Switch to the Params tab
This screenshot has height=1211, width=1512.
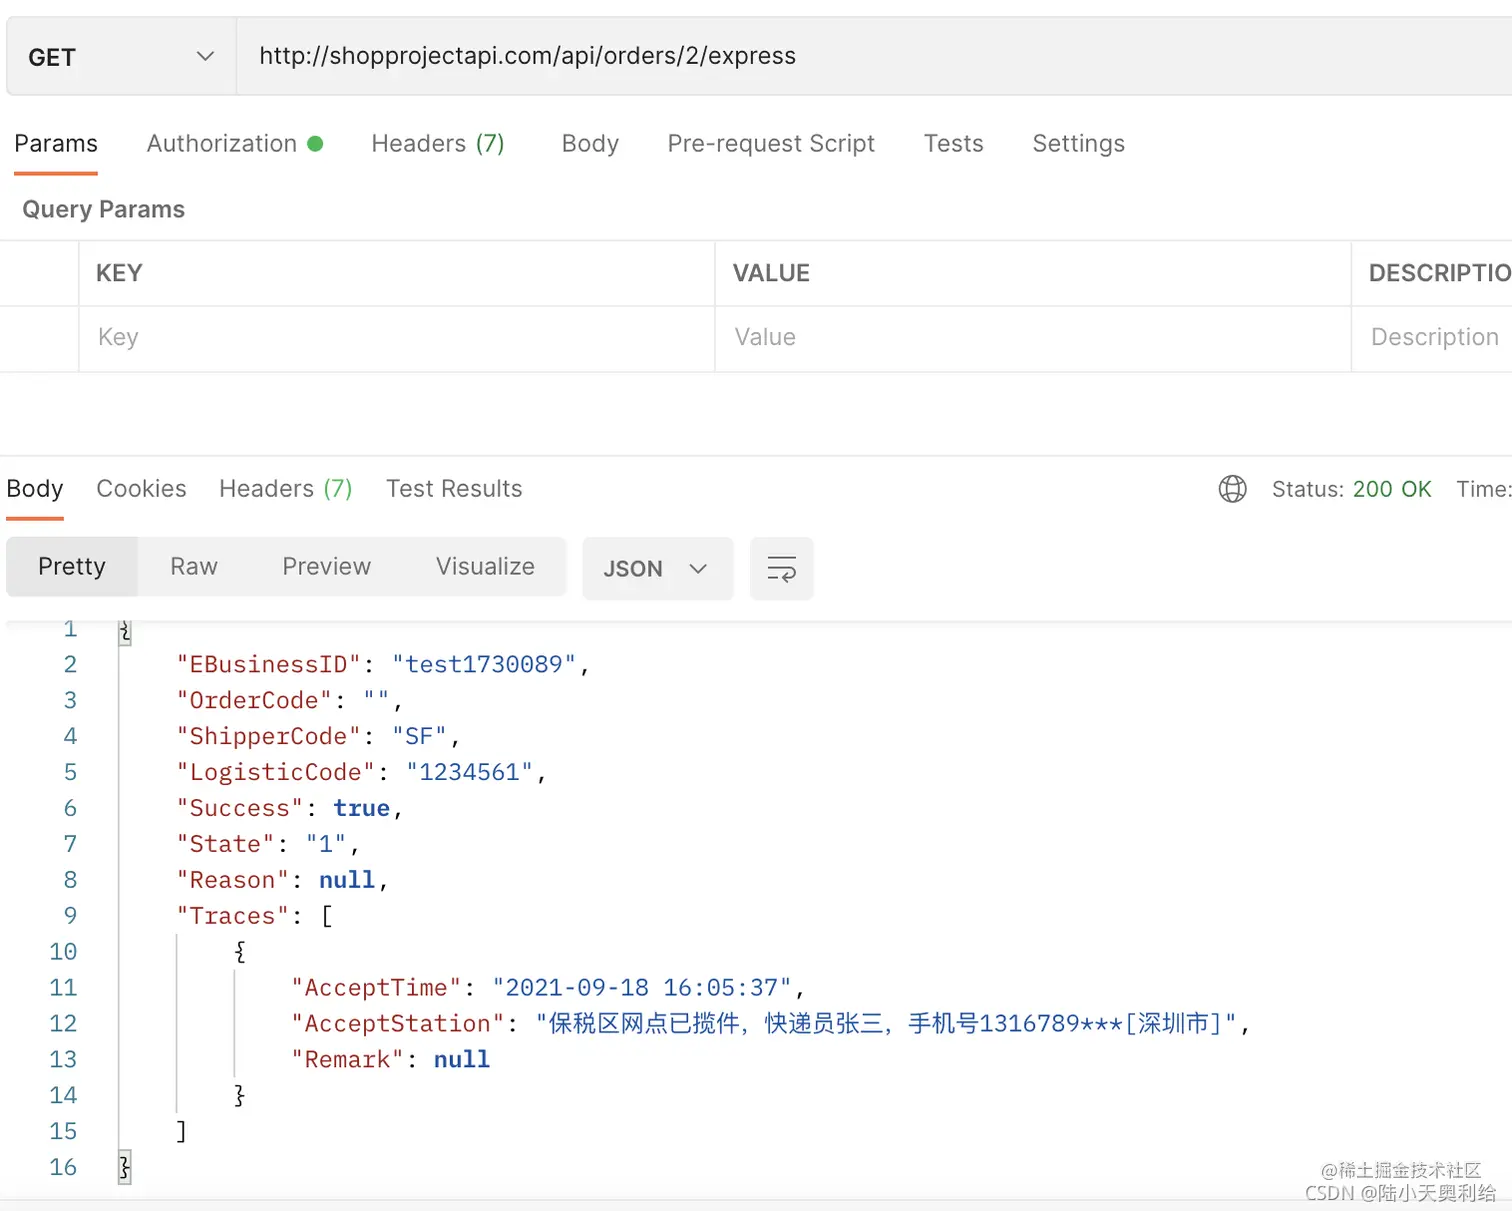point(56,144)
